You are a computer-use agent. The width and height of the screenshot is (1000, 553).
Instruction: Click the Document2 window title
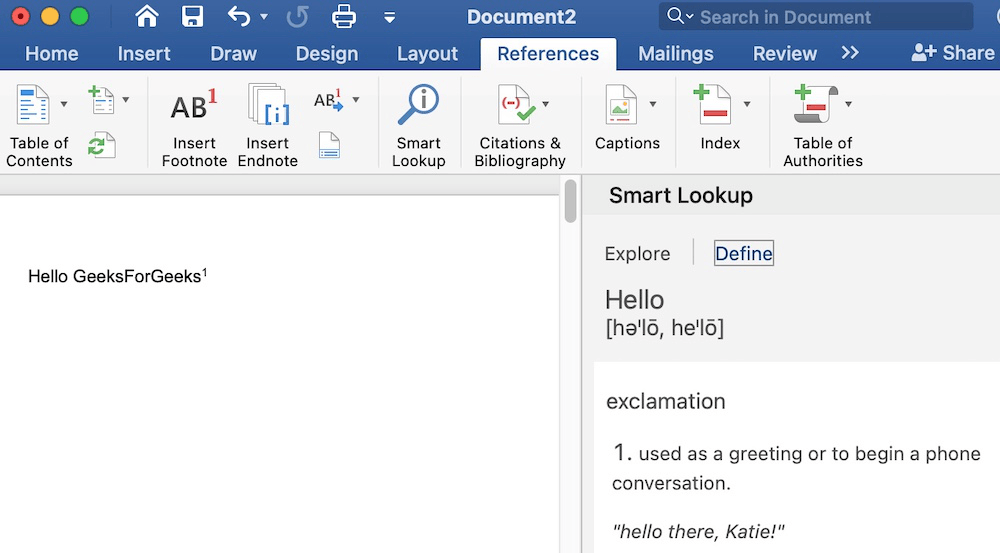click(x=521, y=17)
